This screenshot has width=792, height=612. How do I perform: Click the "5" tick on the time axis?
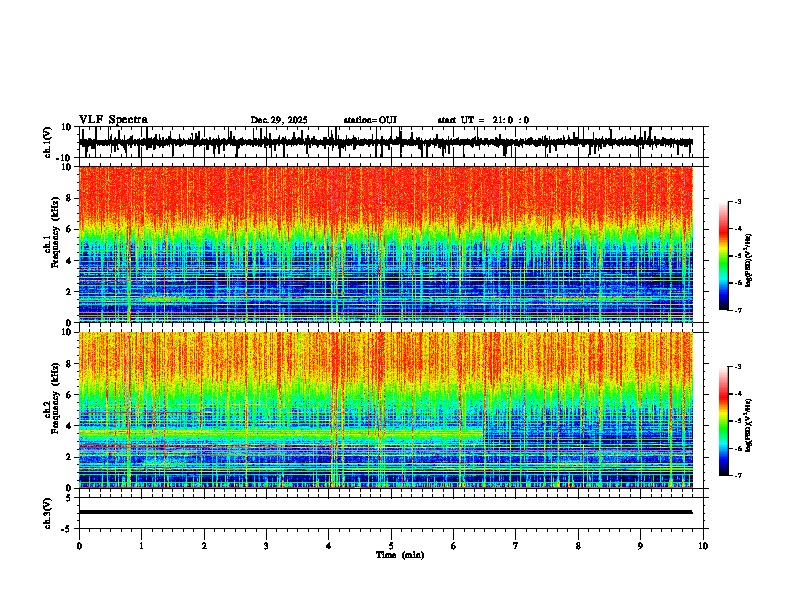coord(391,546)
